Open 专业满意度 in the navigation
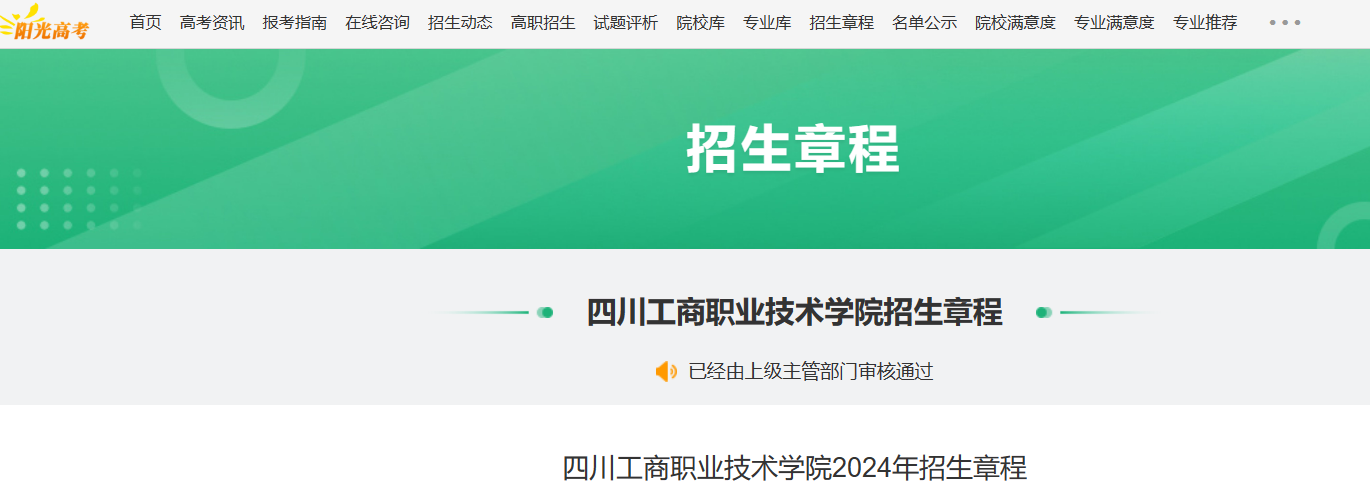Screen dimensions: 1370x499 (1114, 22)
